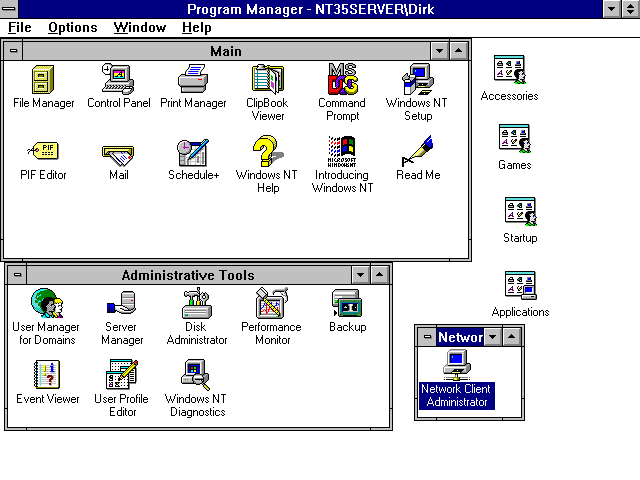The image size is (640, 480).
Task: Open Program Manager's control menu box
Action: pos(9,9)
